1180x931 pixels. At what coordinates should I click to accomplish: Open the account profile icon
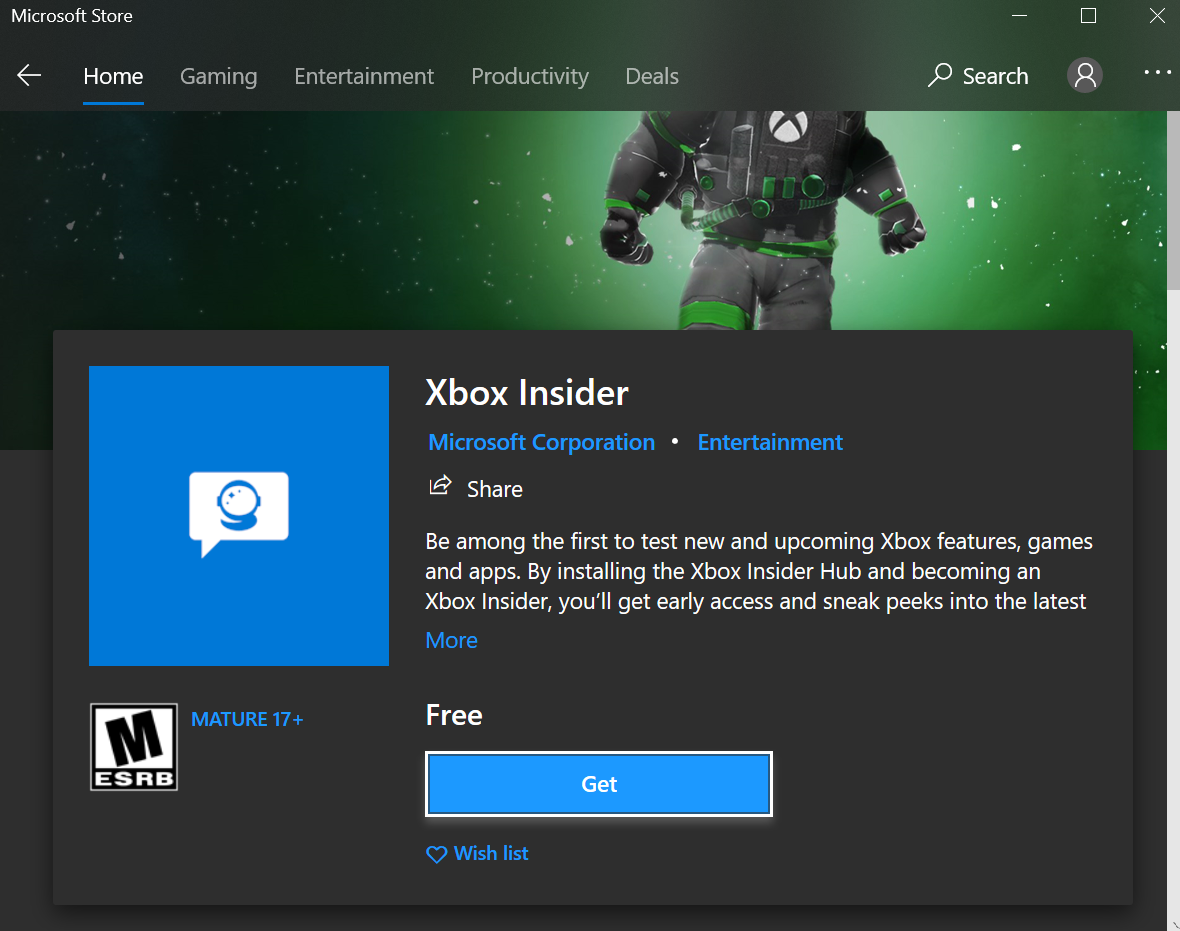[1085, 75]
